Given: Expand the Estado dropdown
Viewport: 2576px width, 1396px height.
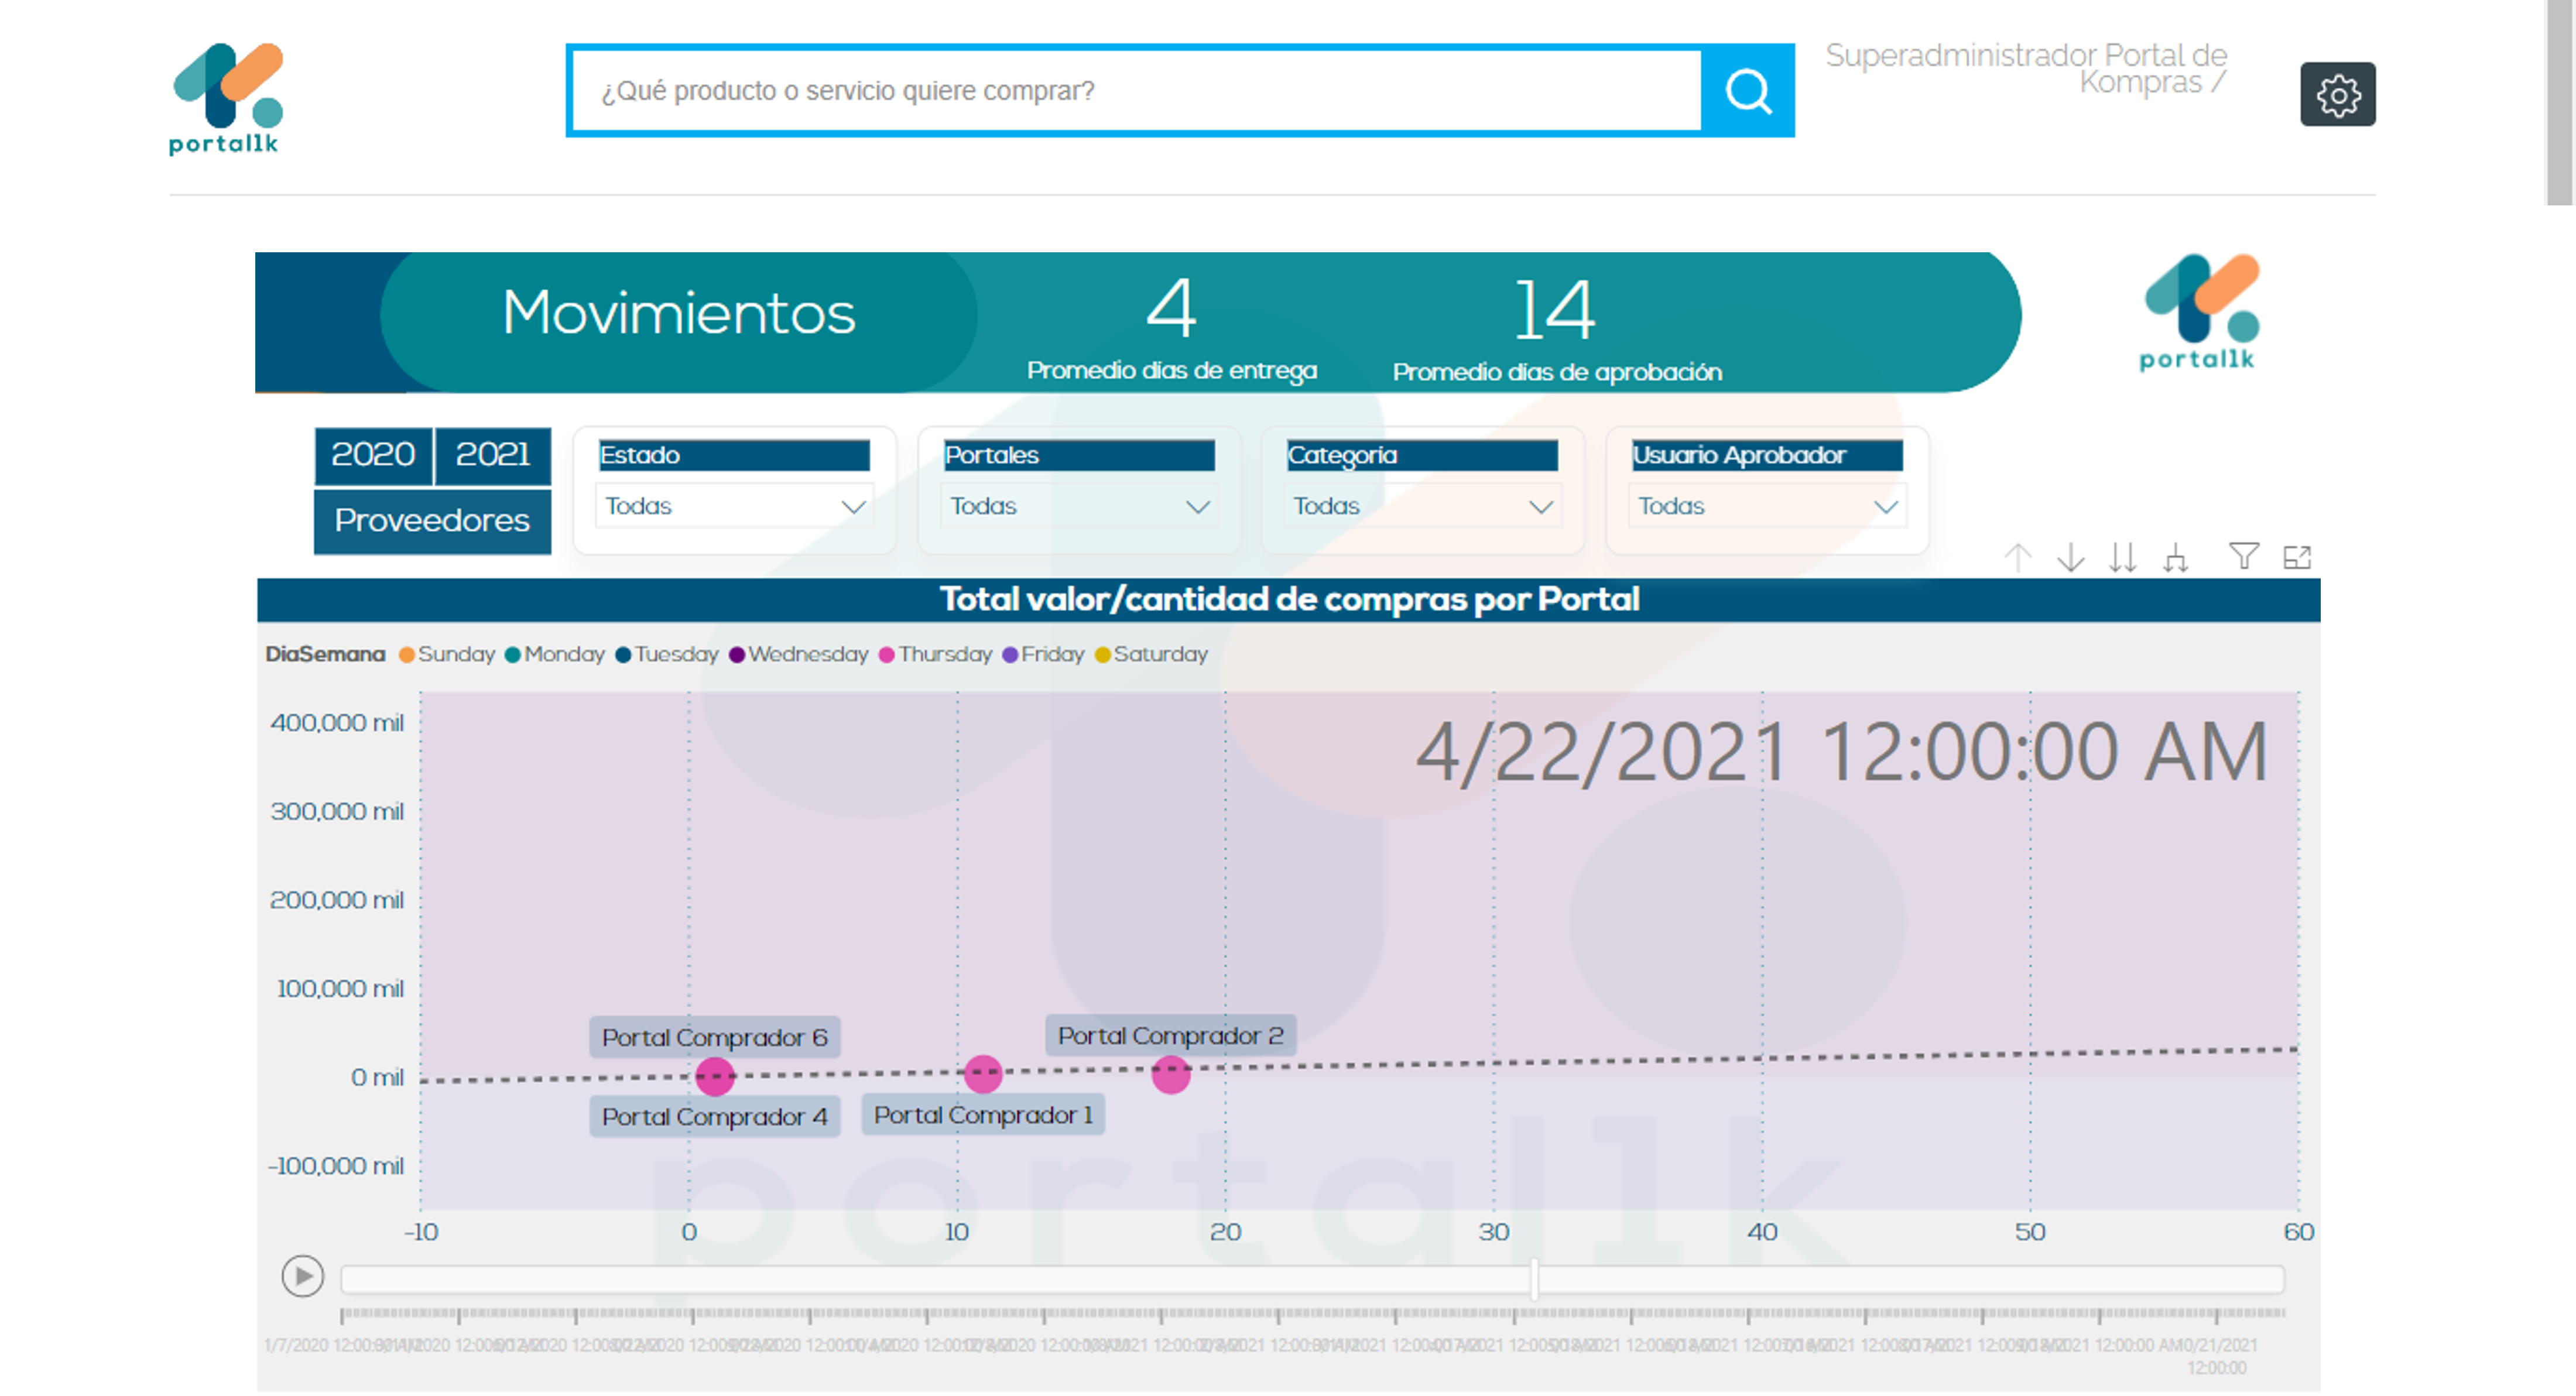Looking at the screenshot, I should pos(734,506).
